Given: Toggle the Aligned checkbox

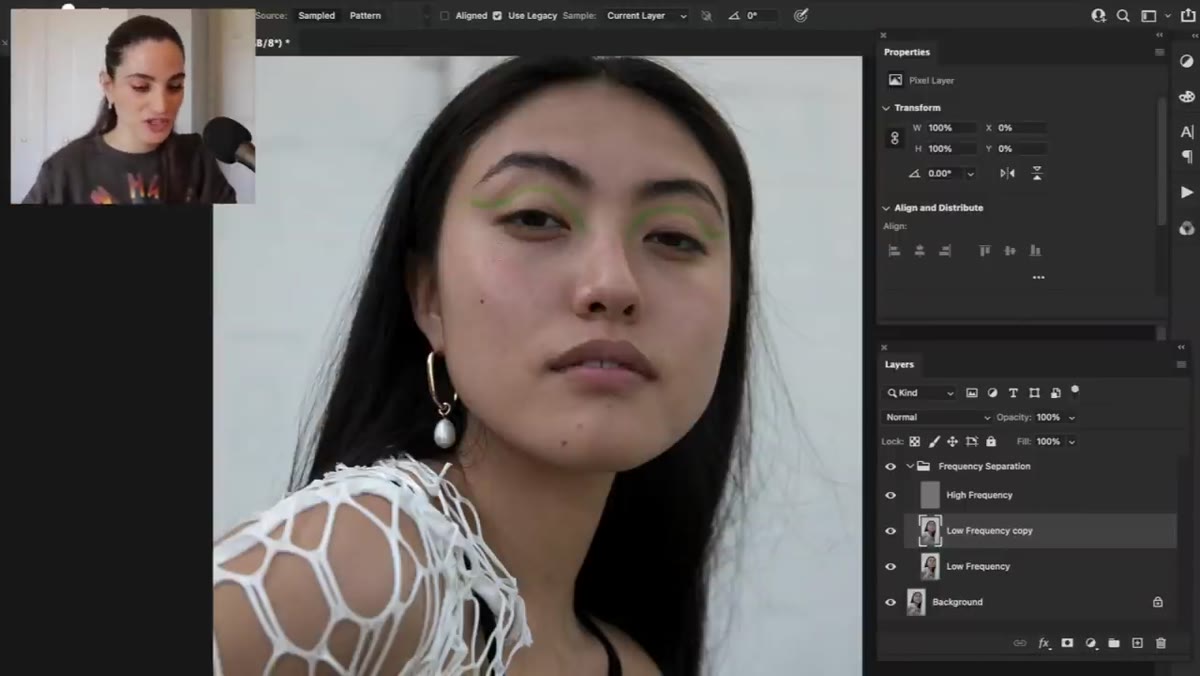Looking at the screenshot, I should (x=445, y=16).
